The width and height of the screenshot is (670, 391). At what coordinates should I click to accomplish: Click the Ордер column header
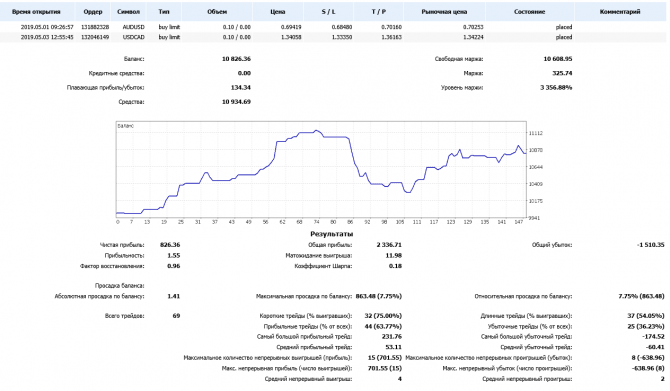click(x=93, y=12)
